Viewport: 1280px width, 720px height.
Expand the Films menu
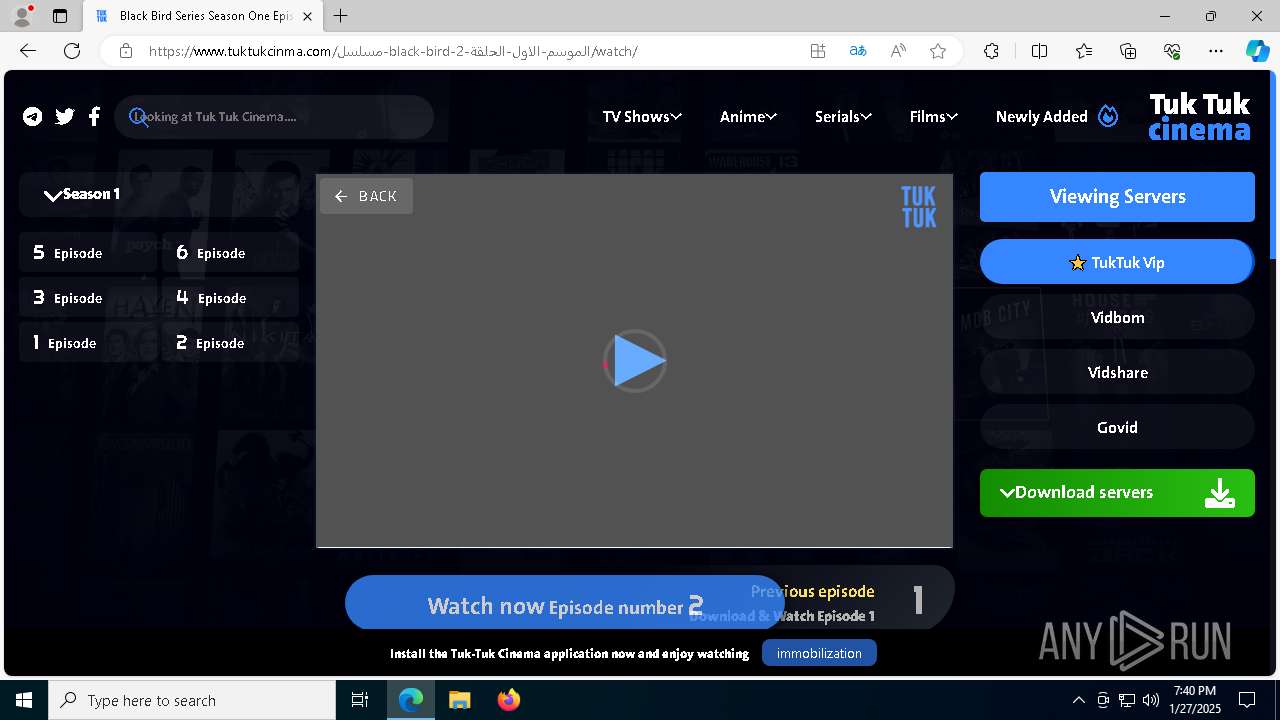pos(934,117)
